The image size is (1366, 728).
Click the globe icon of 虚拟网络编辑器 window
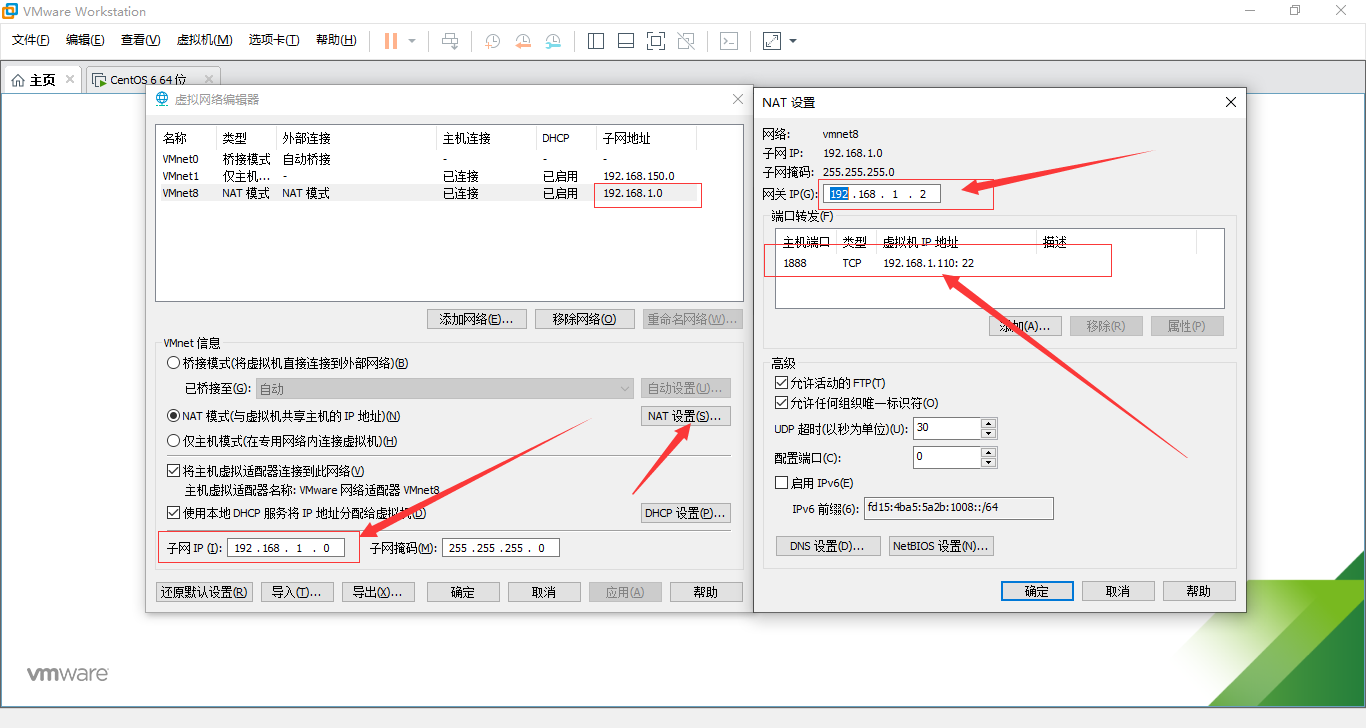[162, 99]
